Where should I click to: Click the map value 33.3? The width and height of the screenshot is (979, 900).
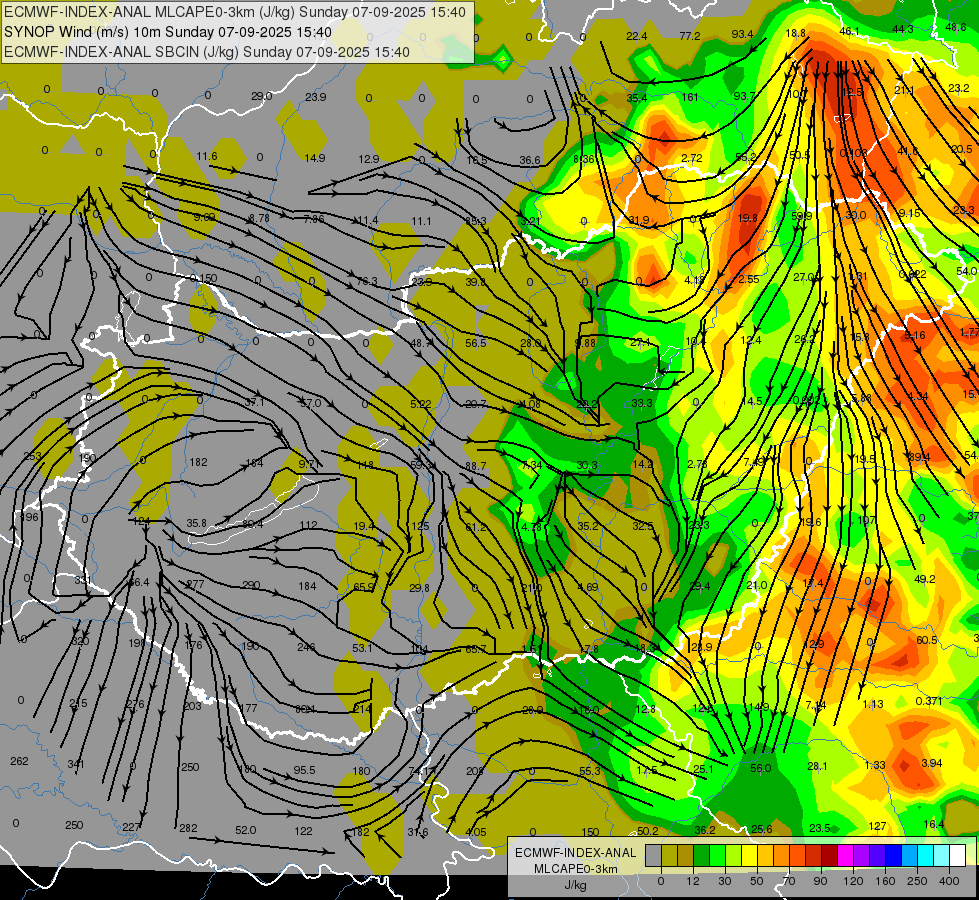pyautogui.click(x=642, y=403)
